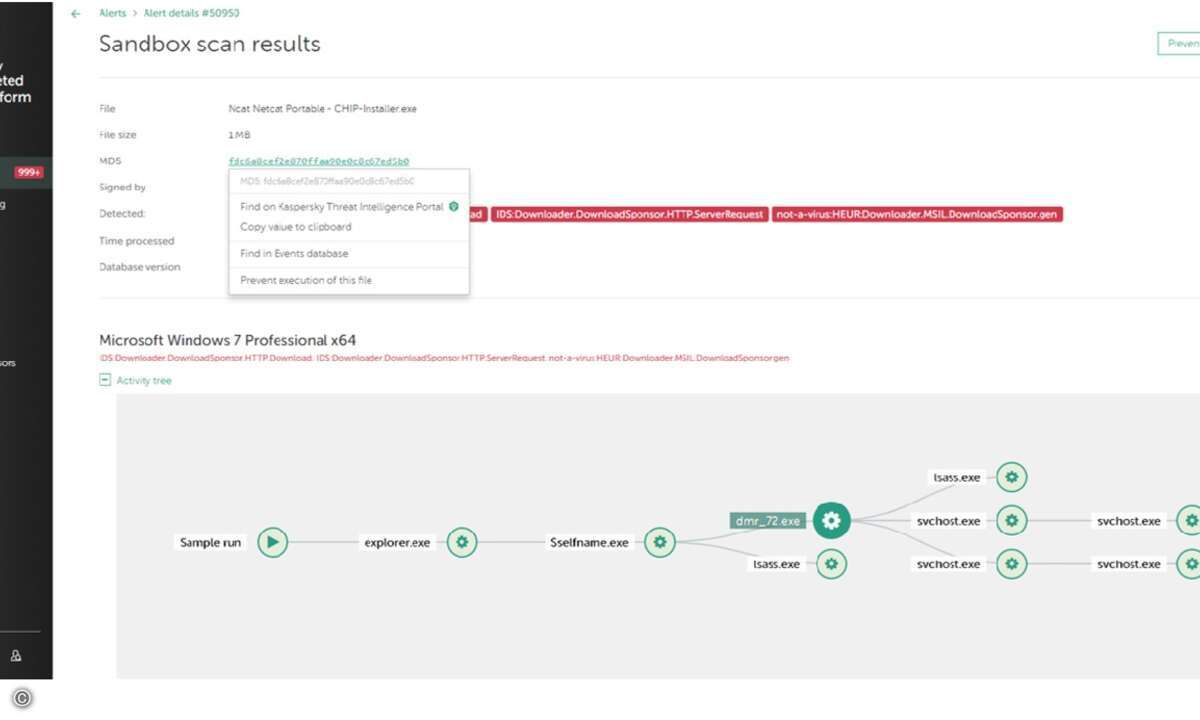
Task: Click the IDS:Downloader.DownloadSponsor.HTTP.ServerRequest tag
Action: (629, 214)
